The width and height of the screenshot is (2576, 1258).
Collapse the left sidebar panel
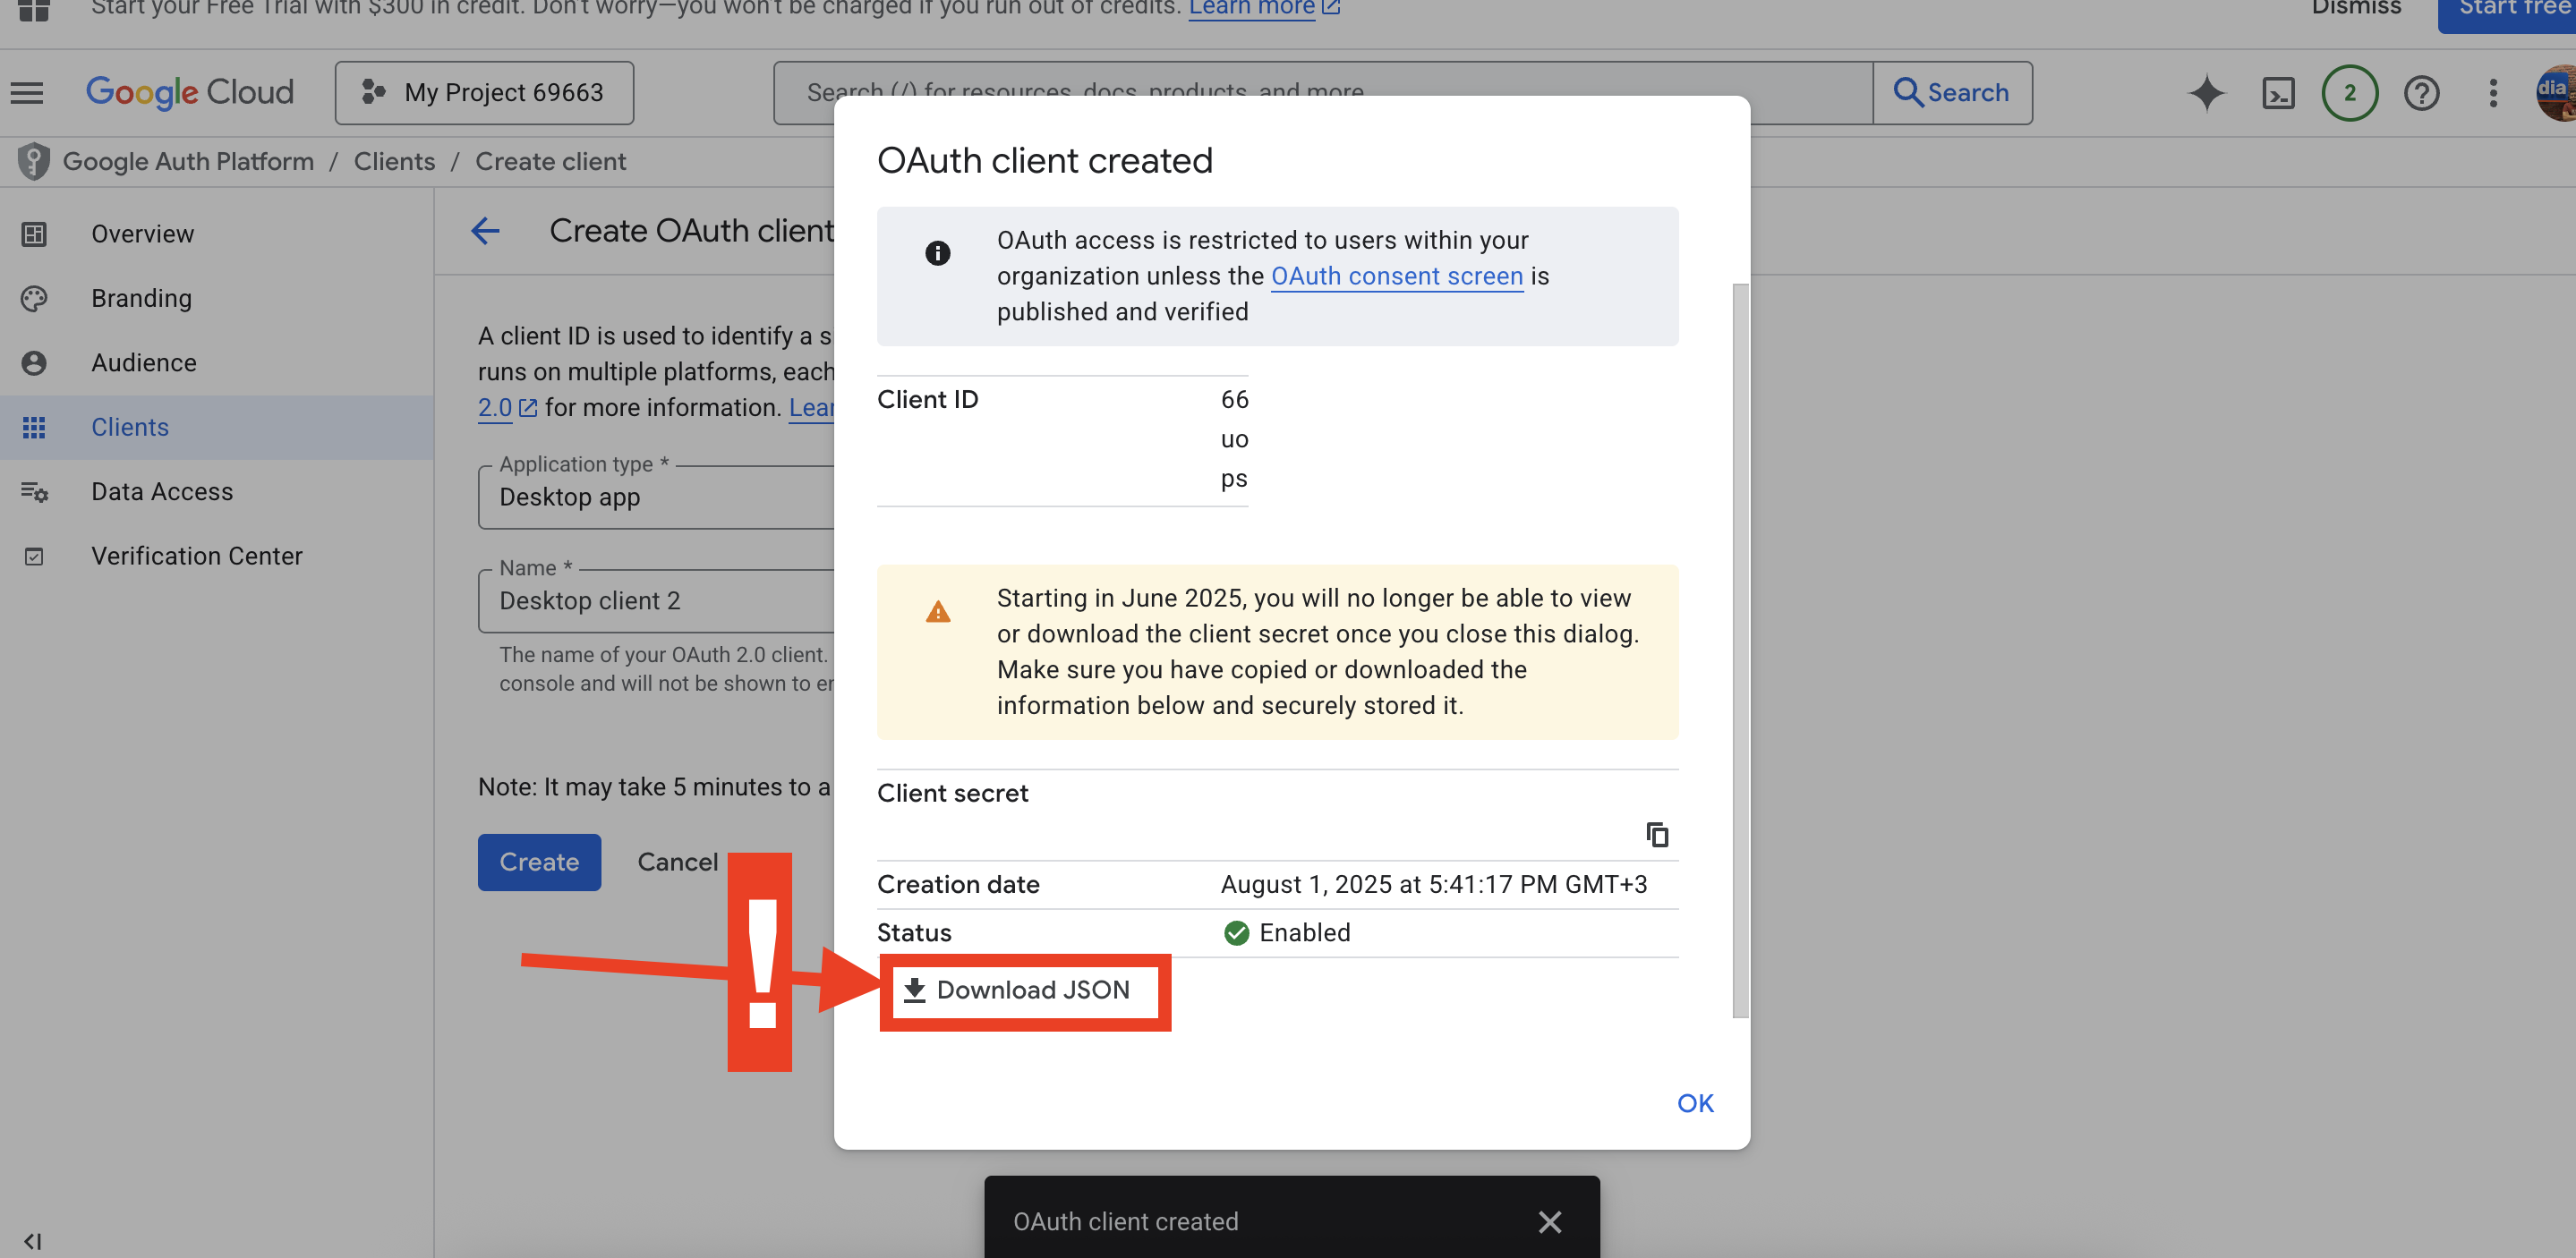coord(32,1241)
